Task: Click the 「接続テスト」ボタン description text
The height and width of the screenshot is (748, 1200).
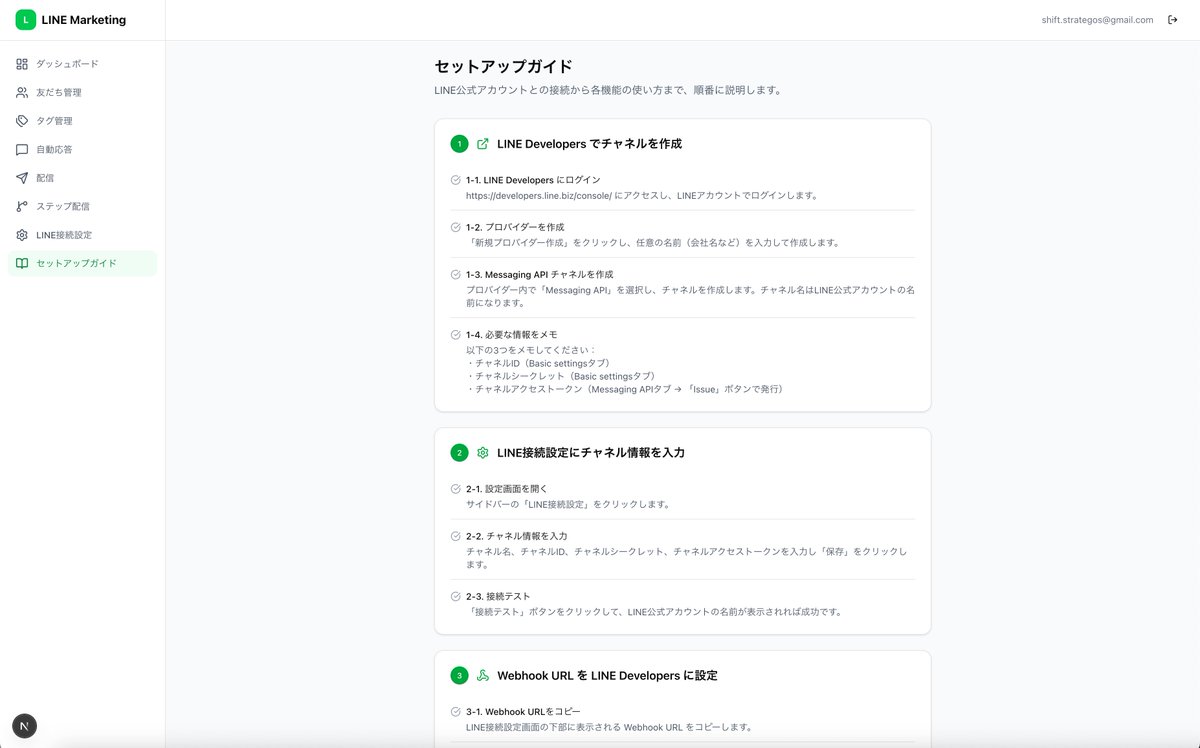Action: [654, 612]
